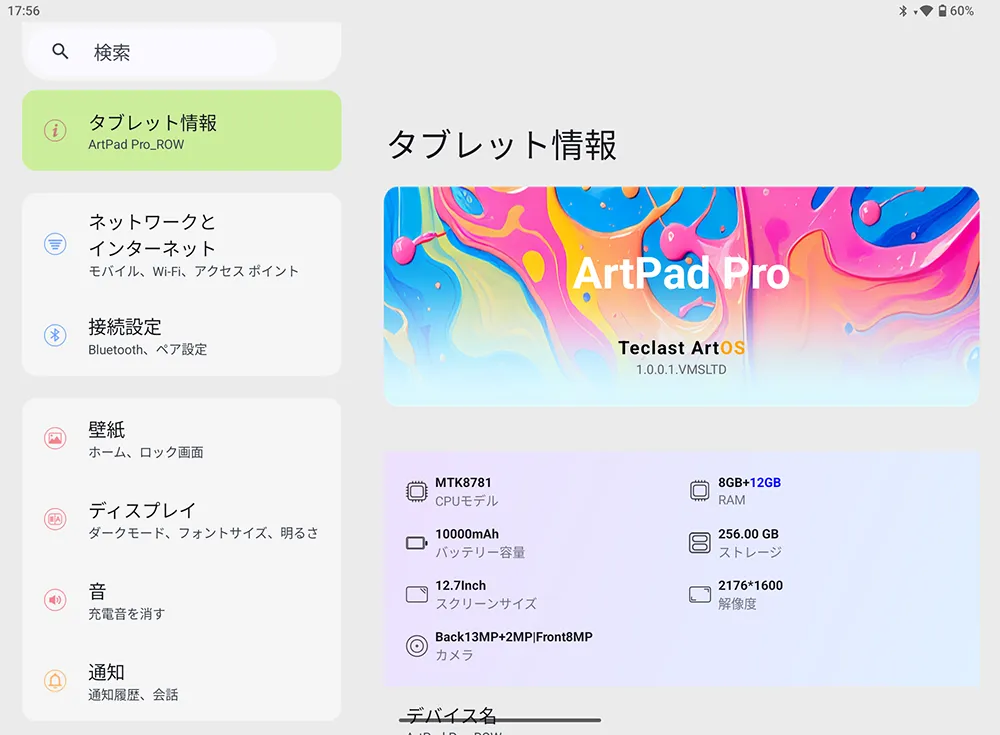Screen dimensions: 1000x735
Task: Click the 17:56 clock in status bar
Action: click(24, 11)
